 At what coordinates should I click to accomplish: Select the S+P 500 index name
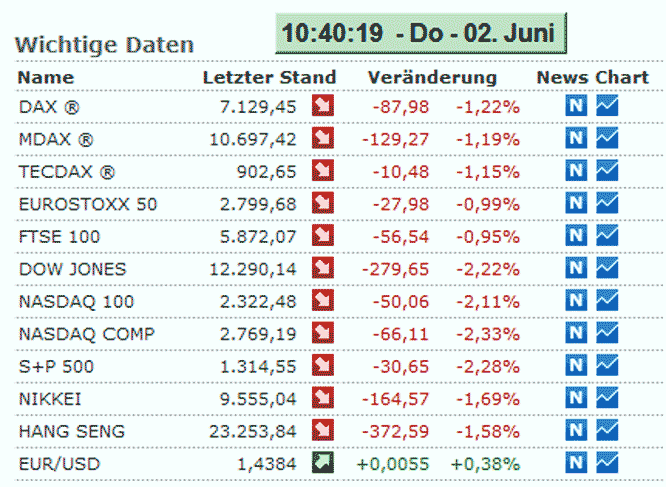pyautogui.click(x=56, y=367)
